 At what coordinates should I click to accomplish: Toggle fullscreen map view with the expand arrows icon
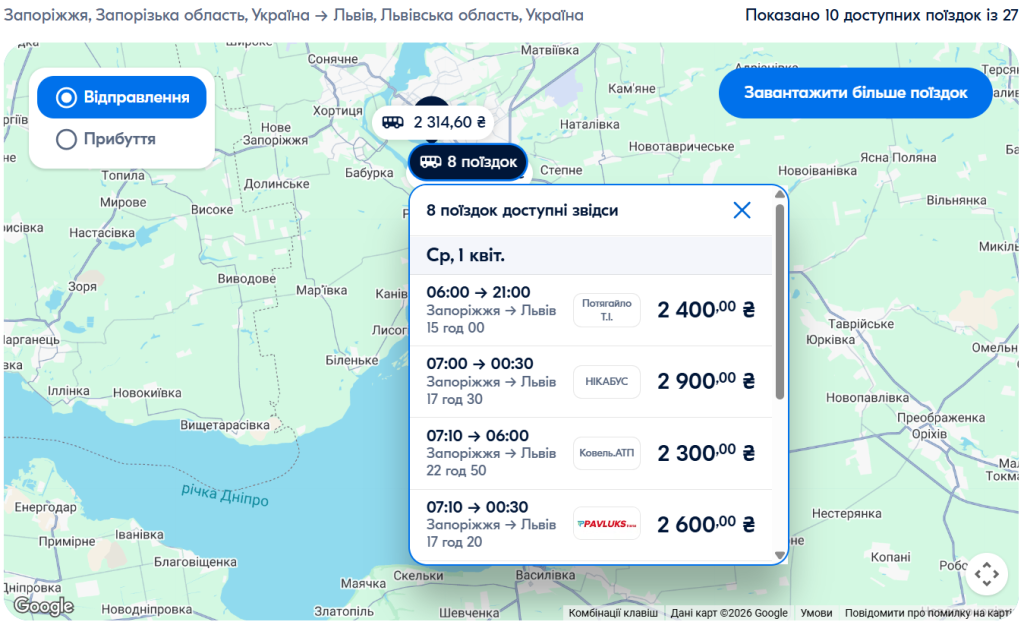988,574
